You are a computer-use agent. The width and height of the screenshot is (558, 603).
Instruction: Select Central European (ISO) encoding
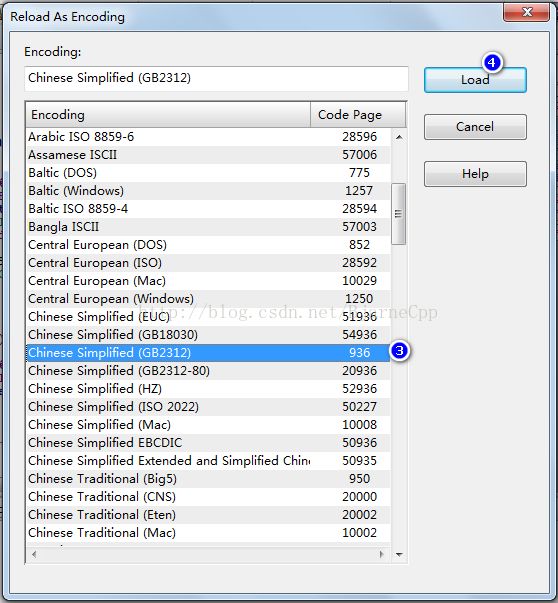tap(208, 263)
